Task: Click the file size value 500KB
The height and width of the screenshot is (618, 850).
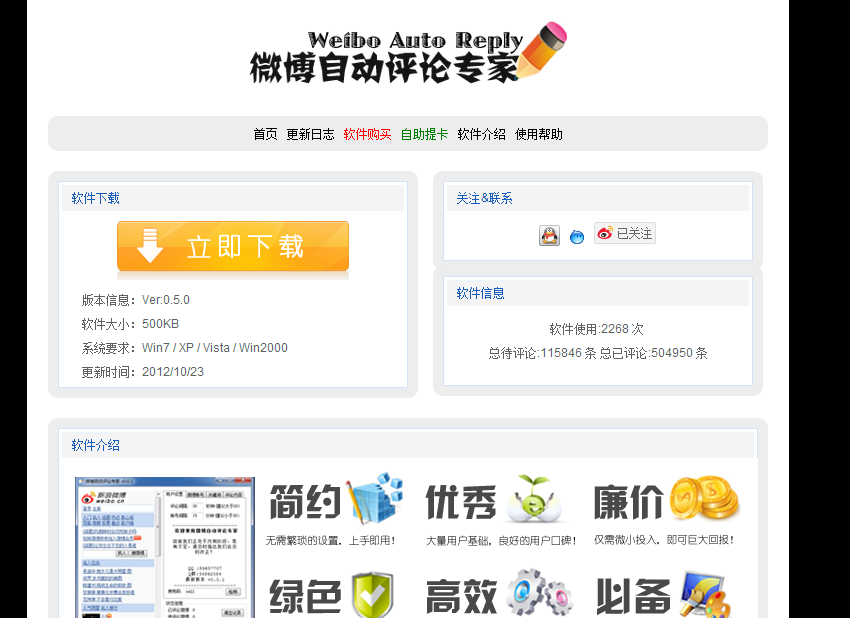Action: (x=160, y=324)
